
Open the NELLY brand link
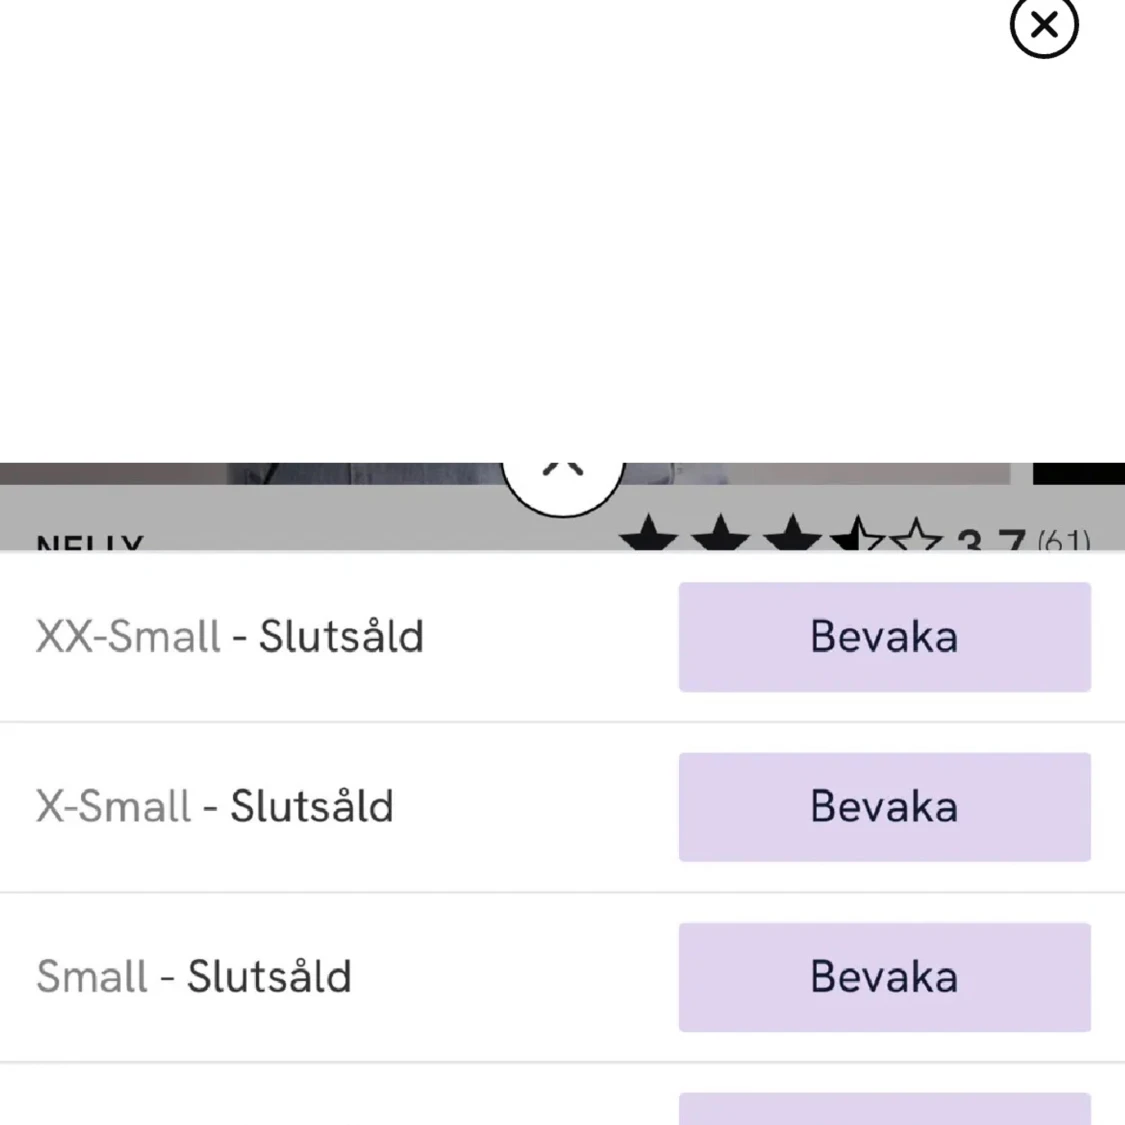click(90, 542)
